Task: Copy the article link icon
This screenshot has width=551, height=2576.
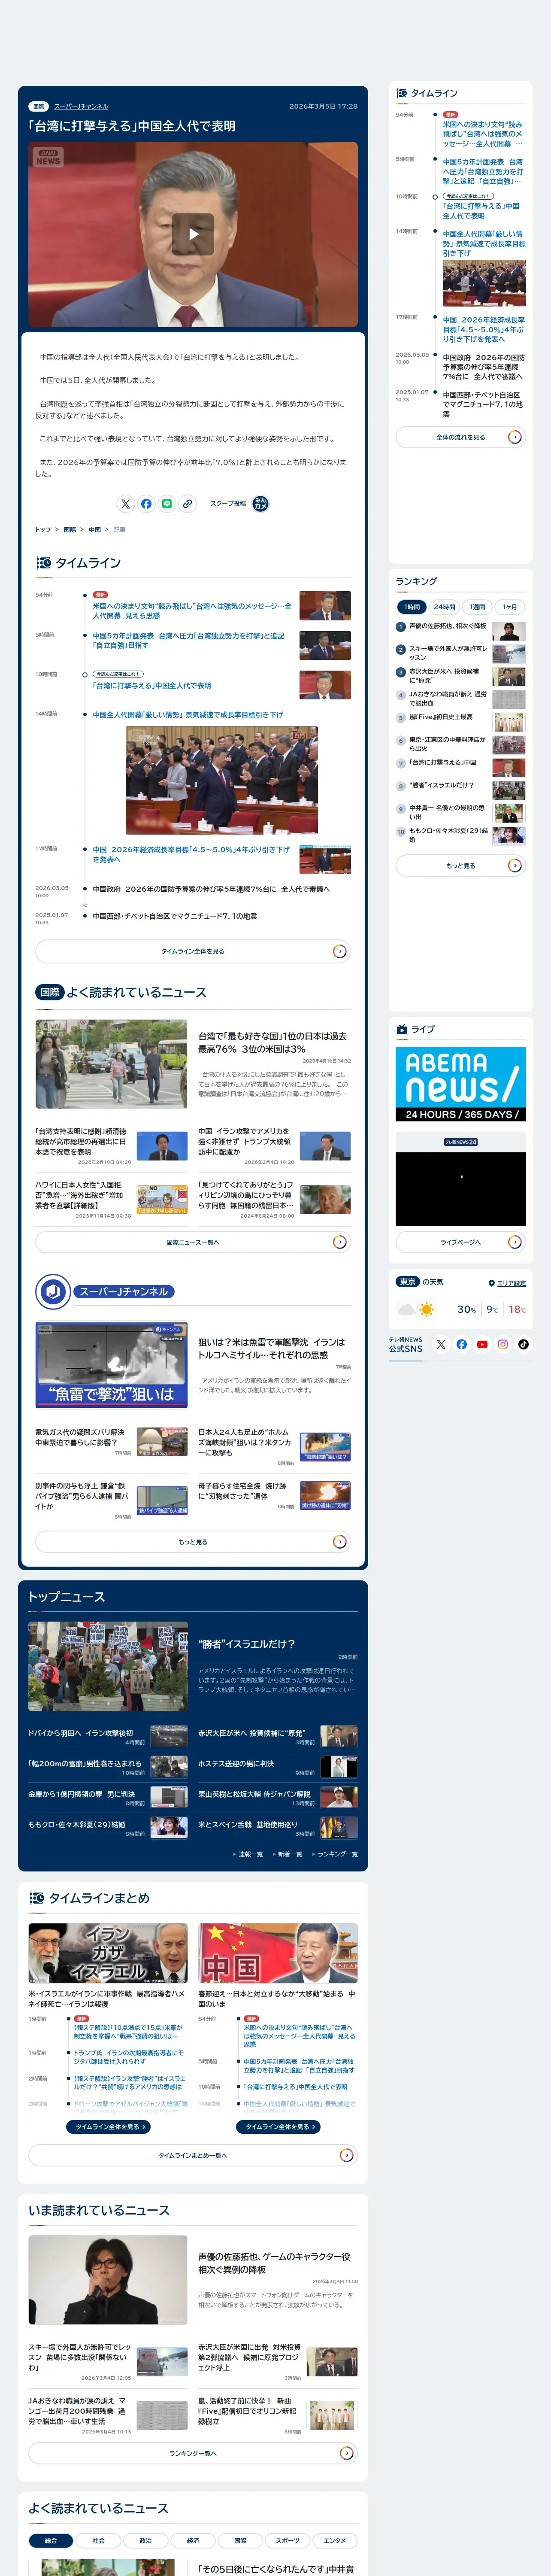Action: pos(187,504)
